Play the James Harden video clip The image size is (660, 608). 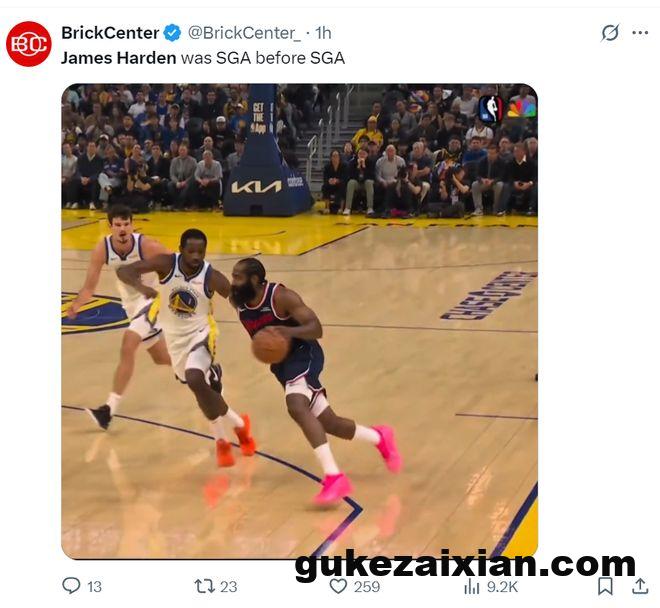pos(299,321)
